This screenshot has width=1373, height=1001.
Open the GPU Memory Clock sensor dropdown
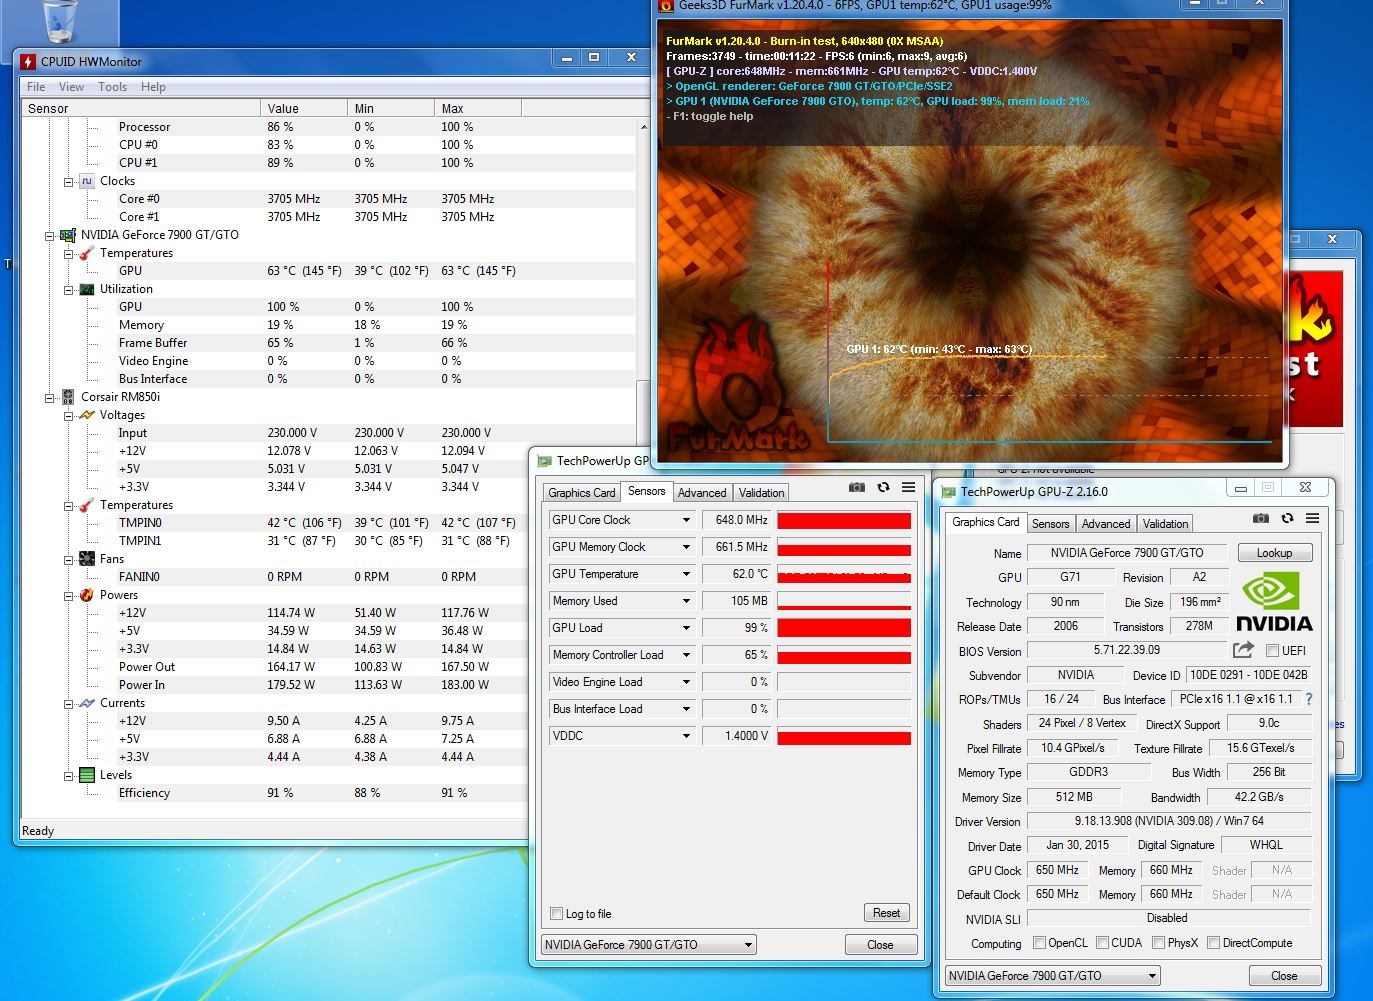pos(686,547)
